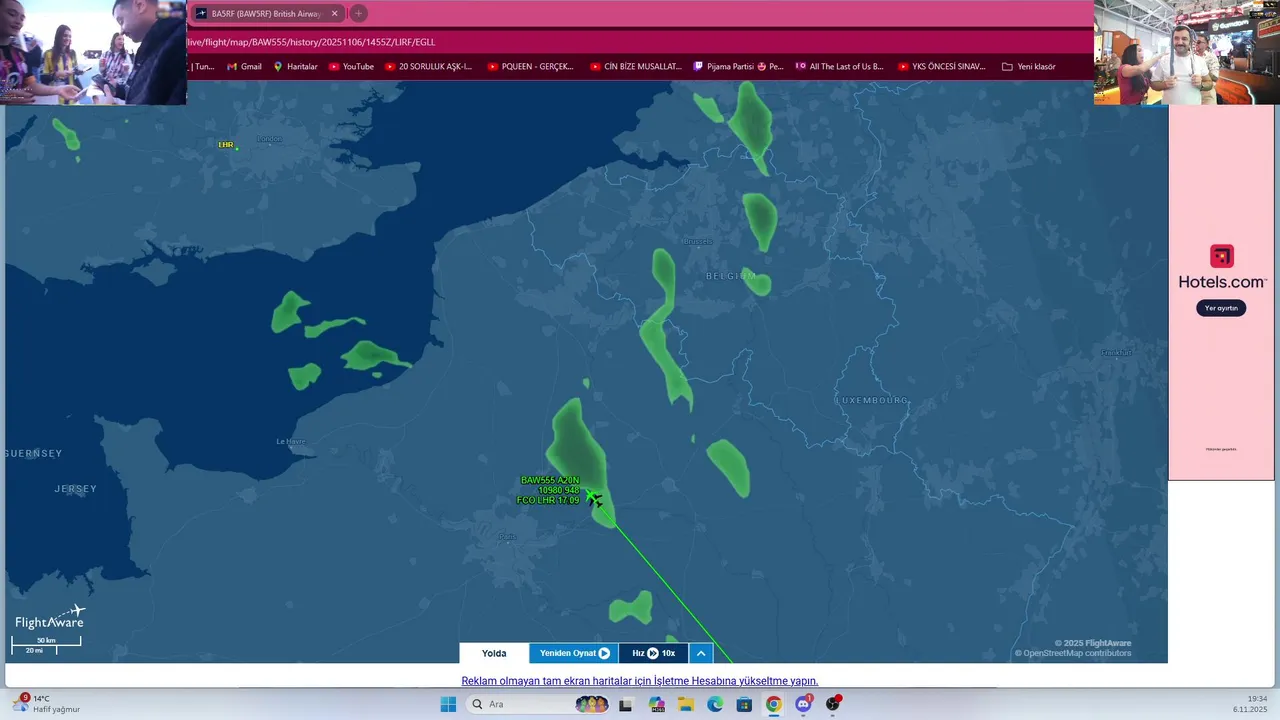
Task: Open Microsoft Store from the taskbar
Action: click(x=744, y=704)
